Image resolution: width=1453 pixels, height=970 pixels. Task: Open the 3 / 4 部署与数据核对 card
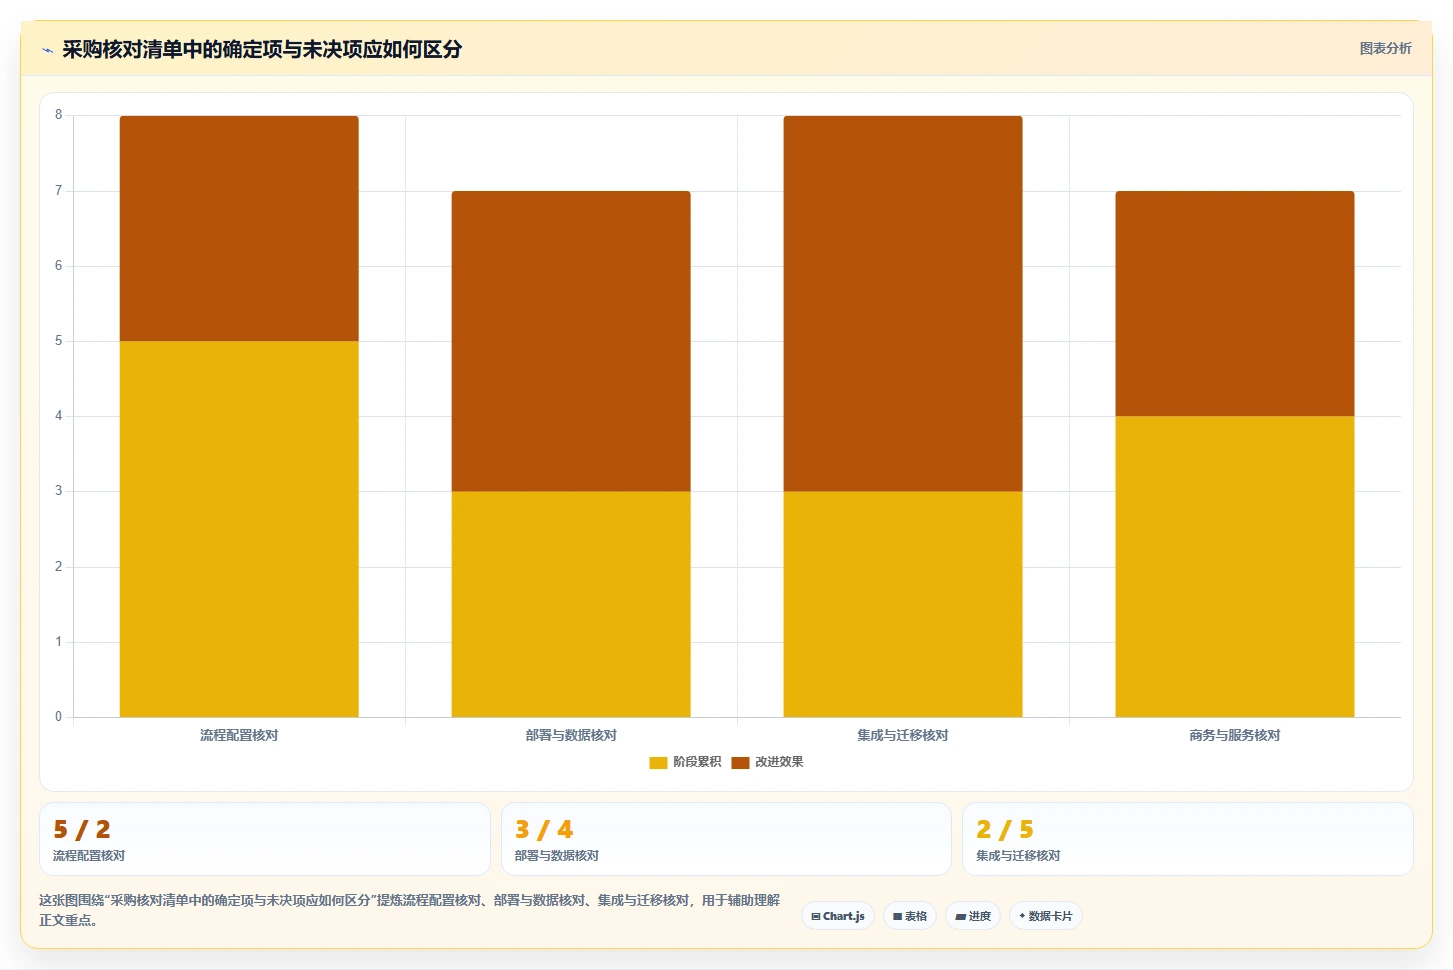[x=726, y=839]
